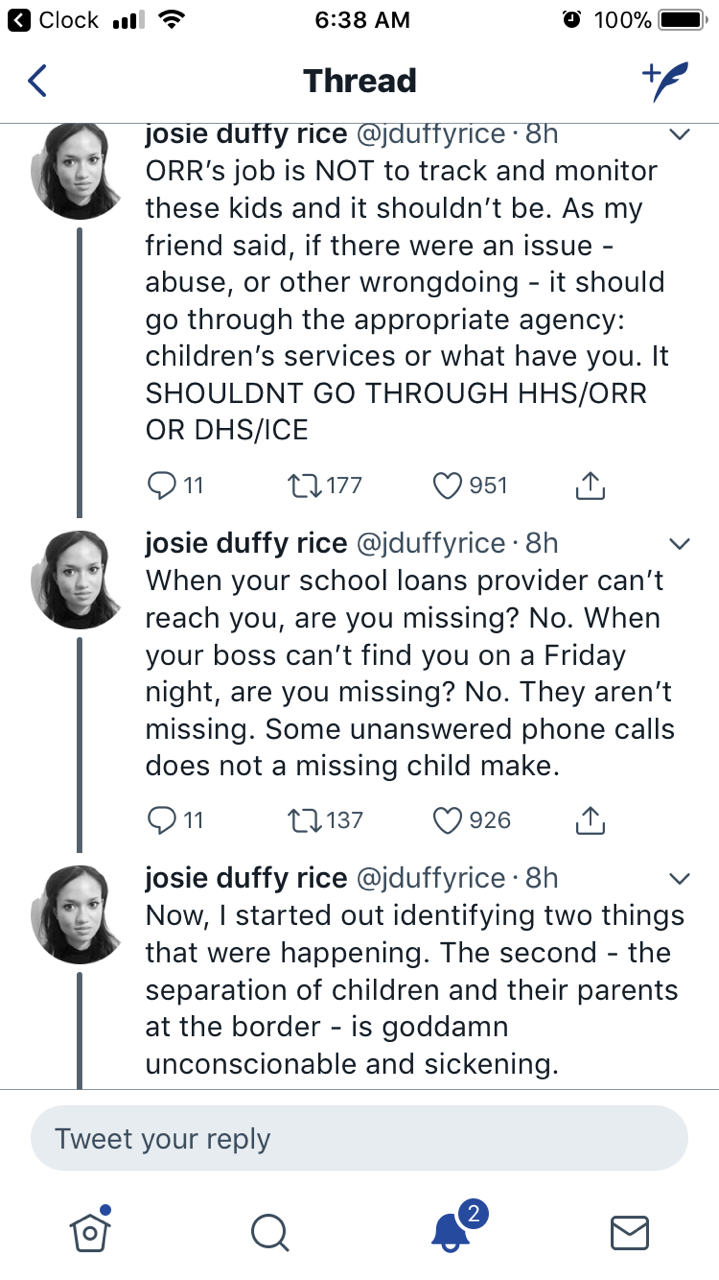This screenshot has height=1280, width=719.
Task: Tap the back arrow in Thread header
Action: point(37,81)
